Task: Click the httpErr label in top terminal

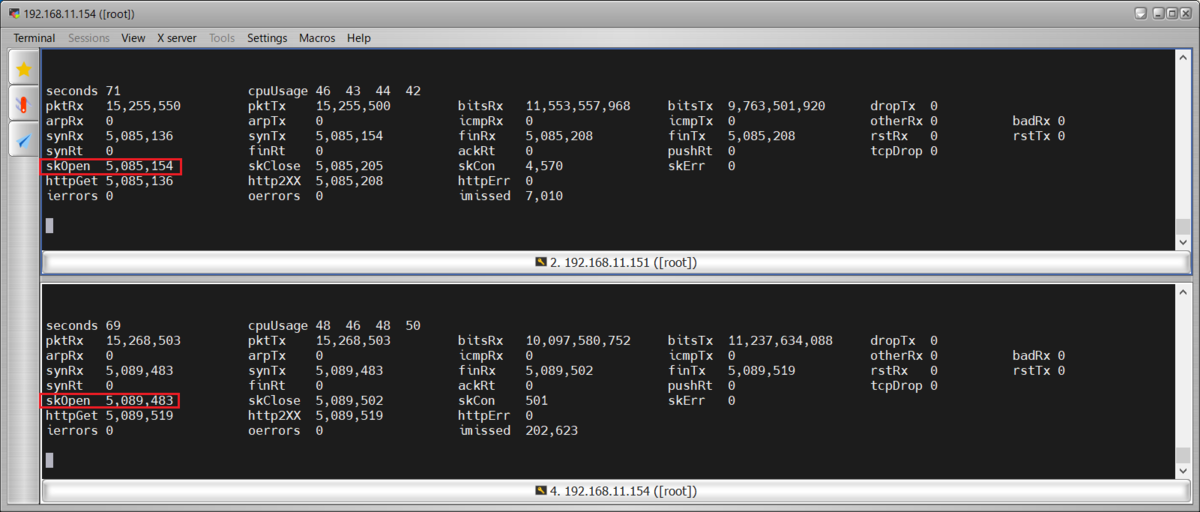Action: pyautogui.click(x=484, y=181)
